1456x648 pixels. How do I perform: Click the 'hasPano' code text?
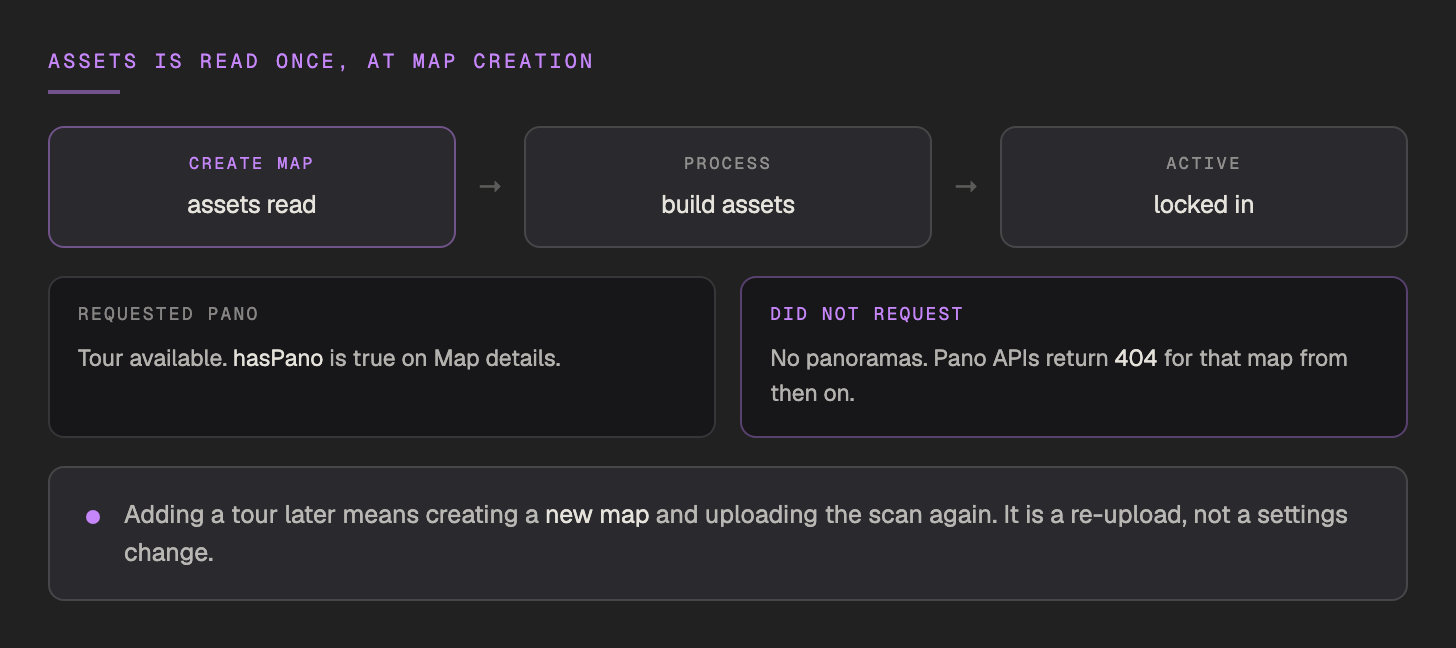click(278, 358)
